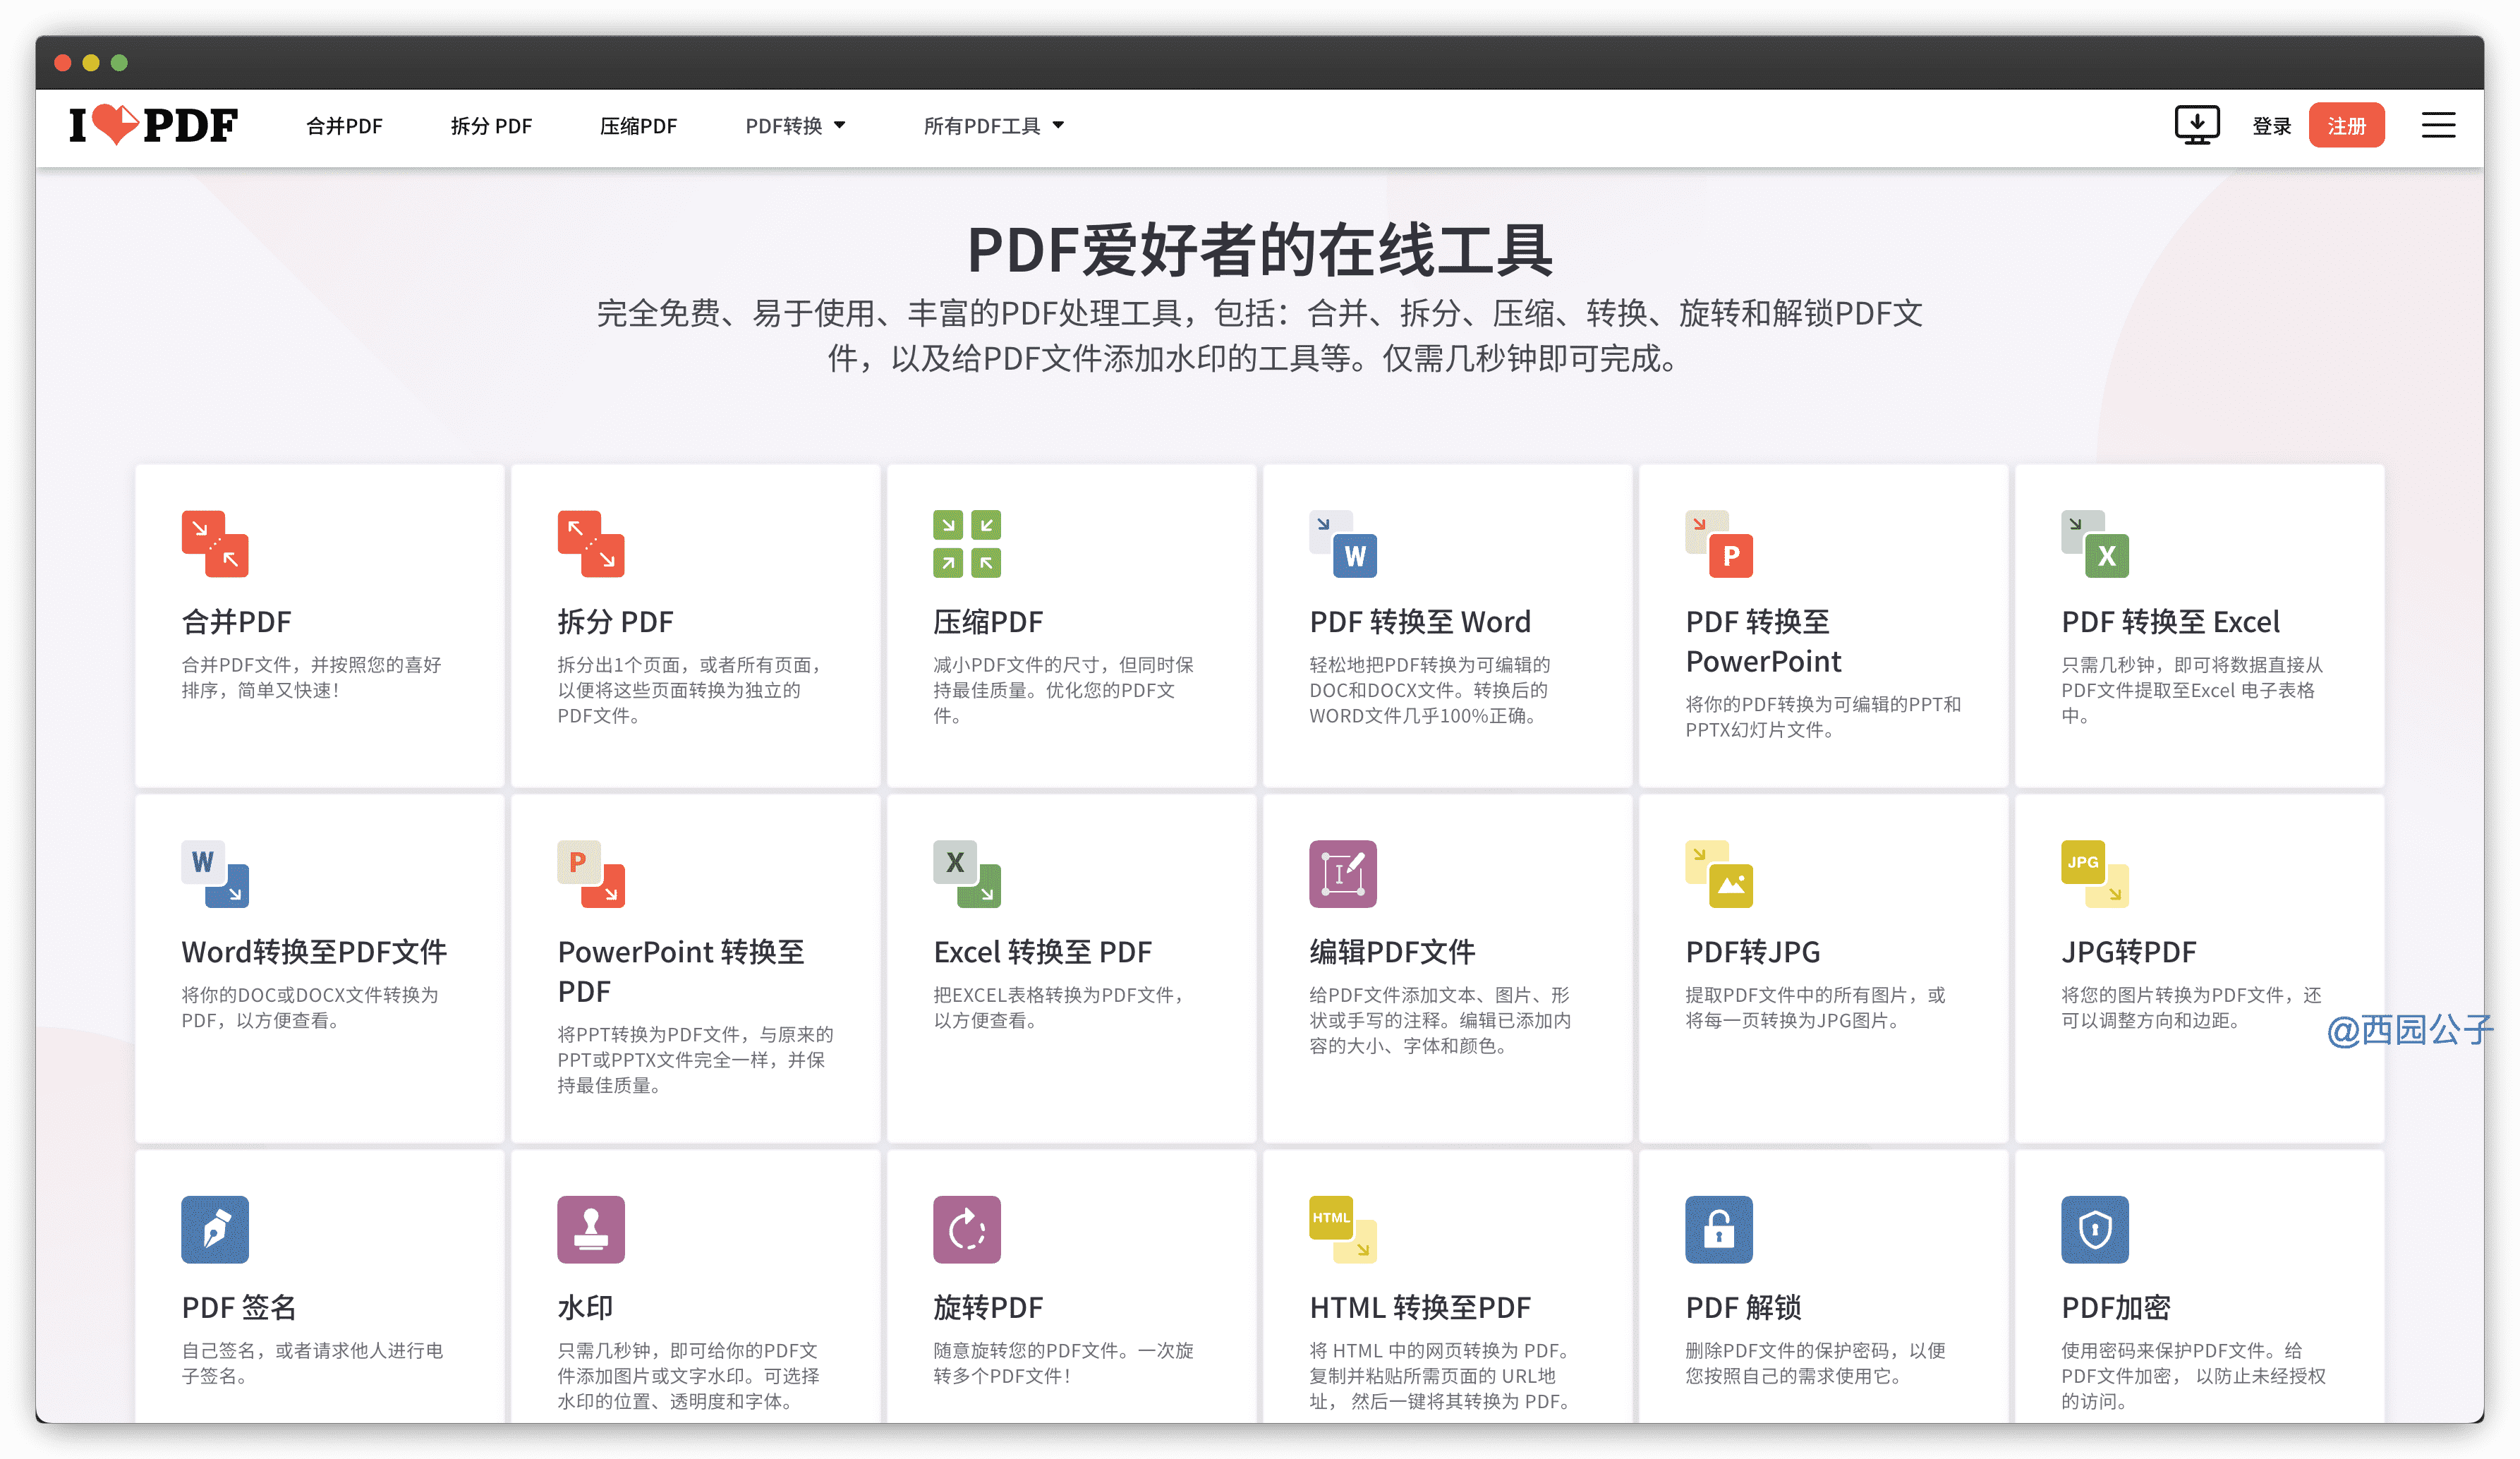
Task: Open the HTML 转换至PDF card title
Action: click(x=1420, y=1308)
